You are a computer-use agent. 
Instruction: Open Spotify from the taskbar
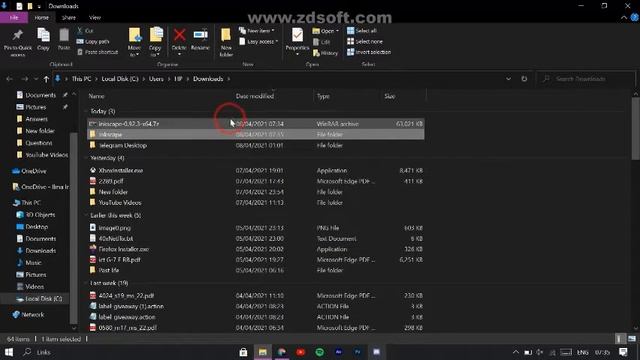(x=320, y=352)
